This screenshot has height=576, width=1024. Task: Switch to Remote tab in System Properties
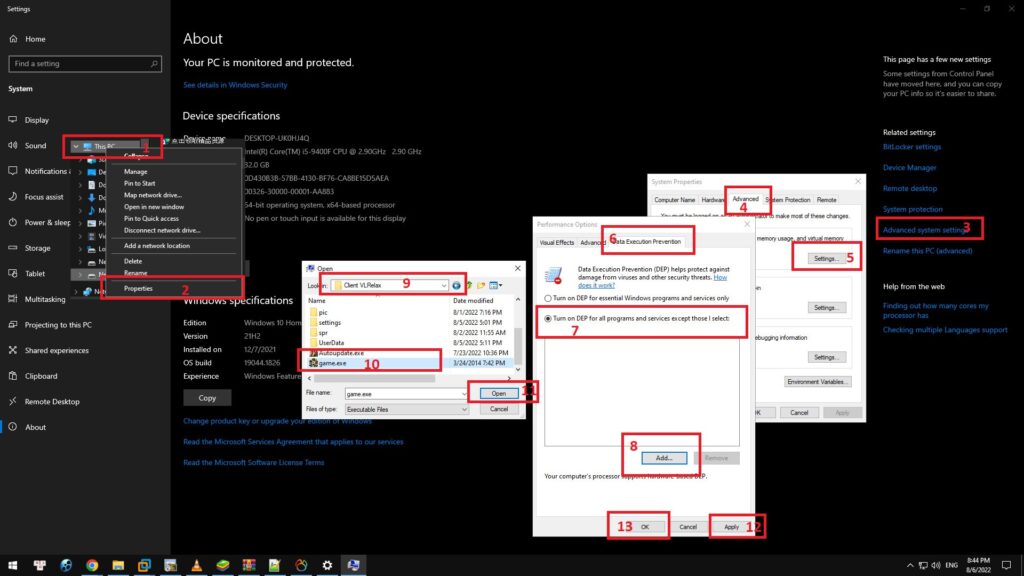click(x=826, y=200)
